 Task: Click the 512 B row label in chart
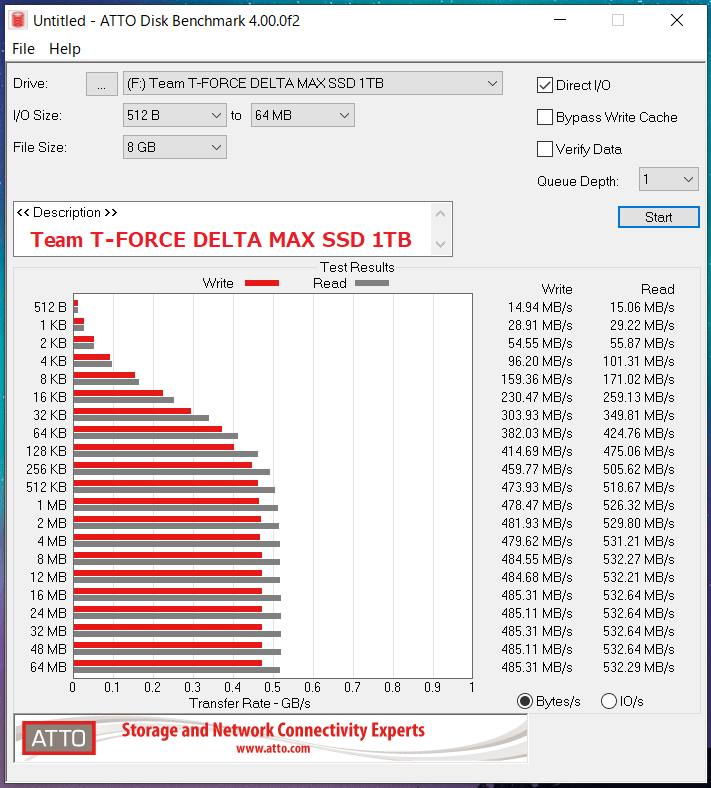click(50, 307)
